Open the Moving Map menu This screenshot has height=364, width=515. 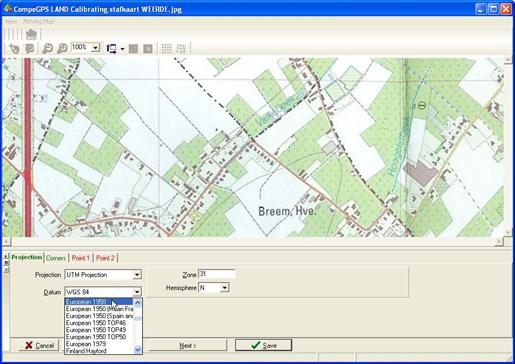39,22
